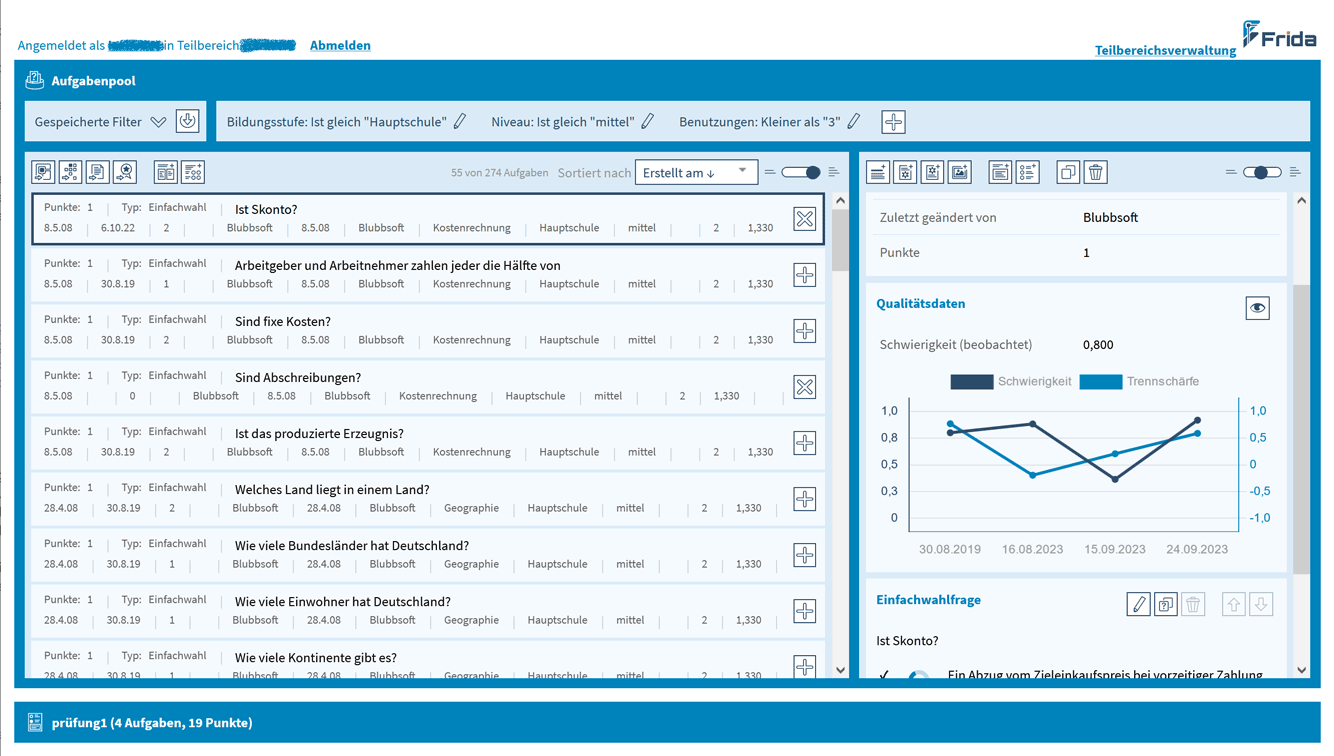
Task: Toggle compact view switch in task list
Action: click(x=801, y=173)
